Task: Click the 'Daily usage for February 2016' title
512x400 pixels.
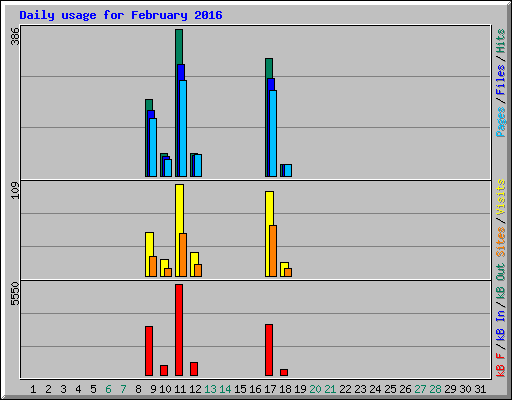Action: click(x=121, y=15)
